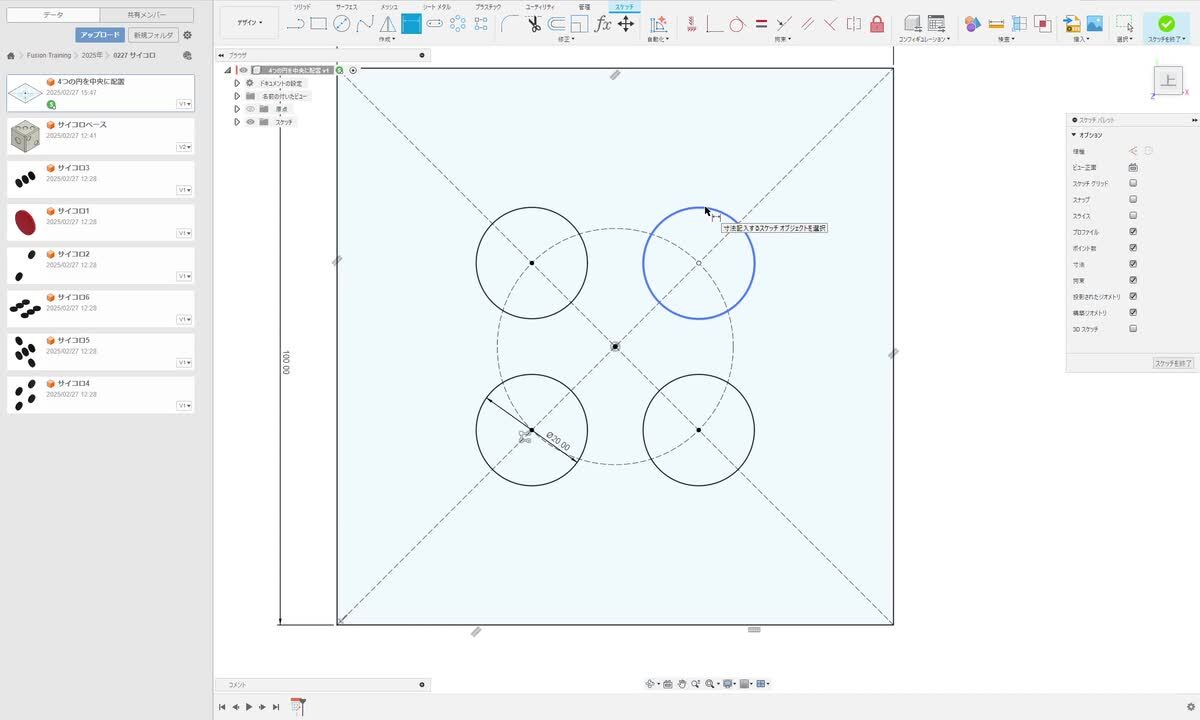Open the Rectangular Pattern tool
Image resolution: width=1200 pixels, height=720 pixels.
click(481, 24)
